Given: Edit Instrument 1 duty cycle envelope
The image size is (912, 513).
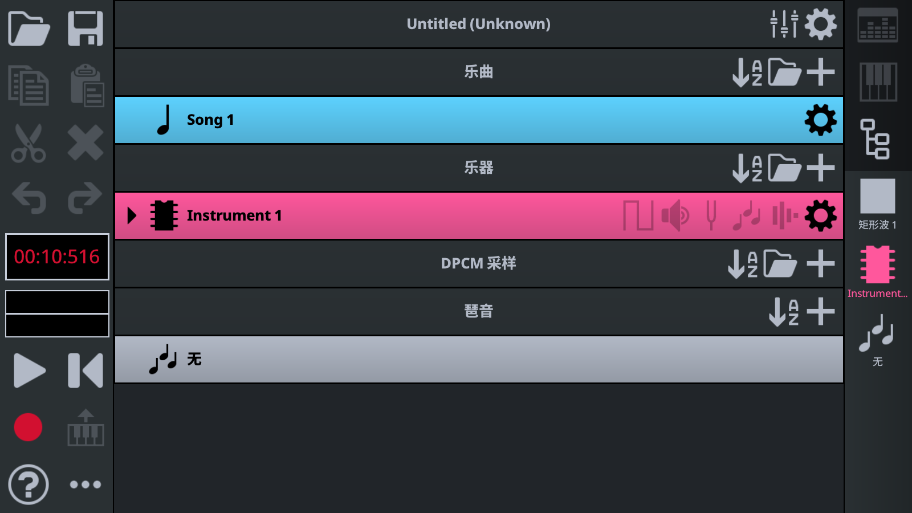Looking at the screenshot, I should coord(638,216).
